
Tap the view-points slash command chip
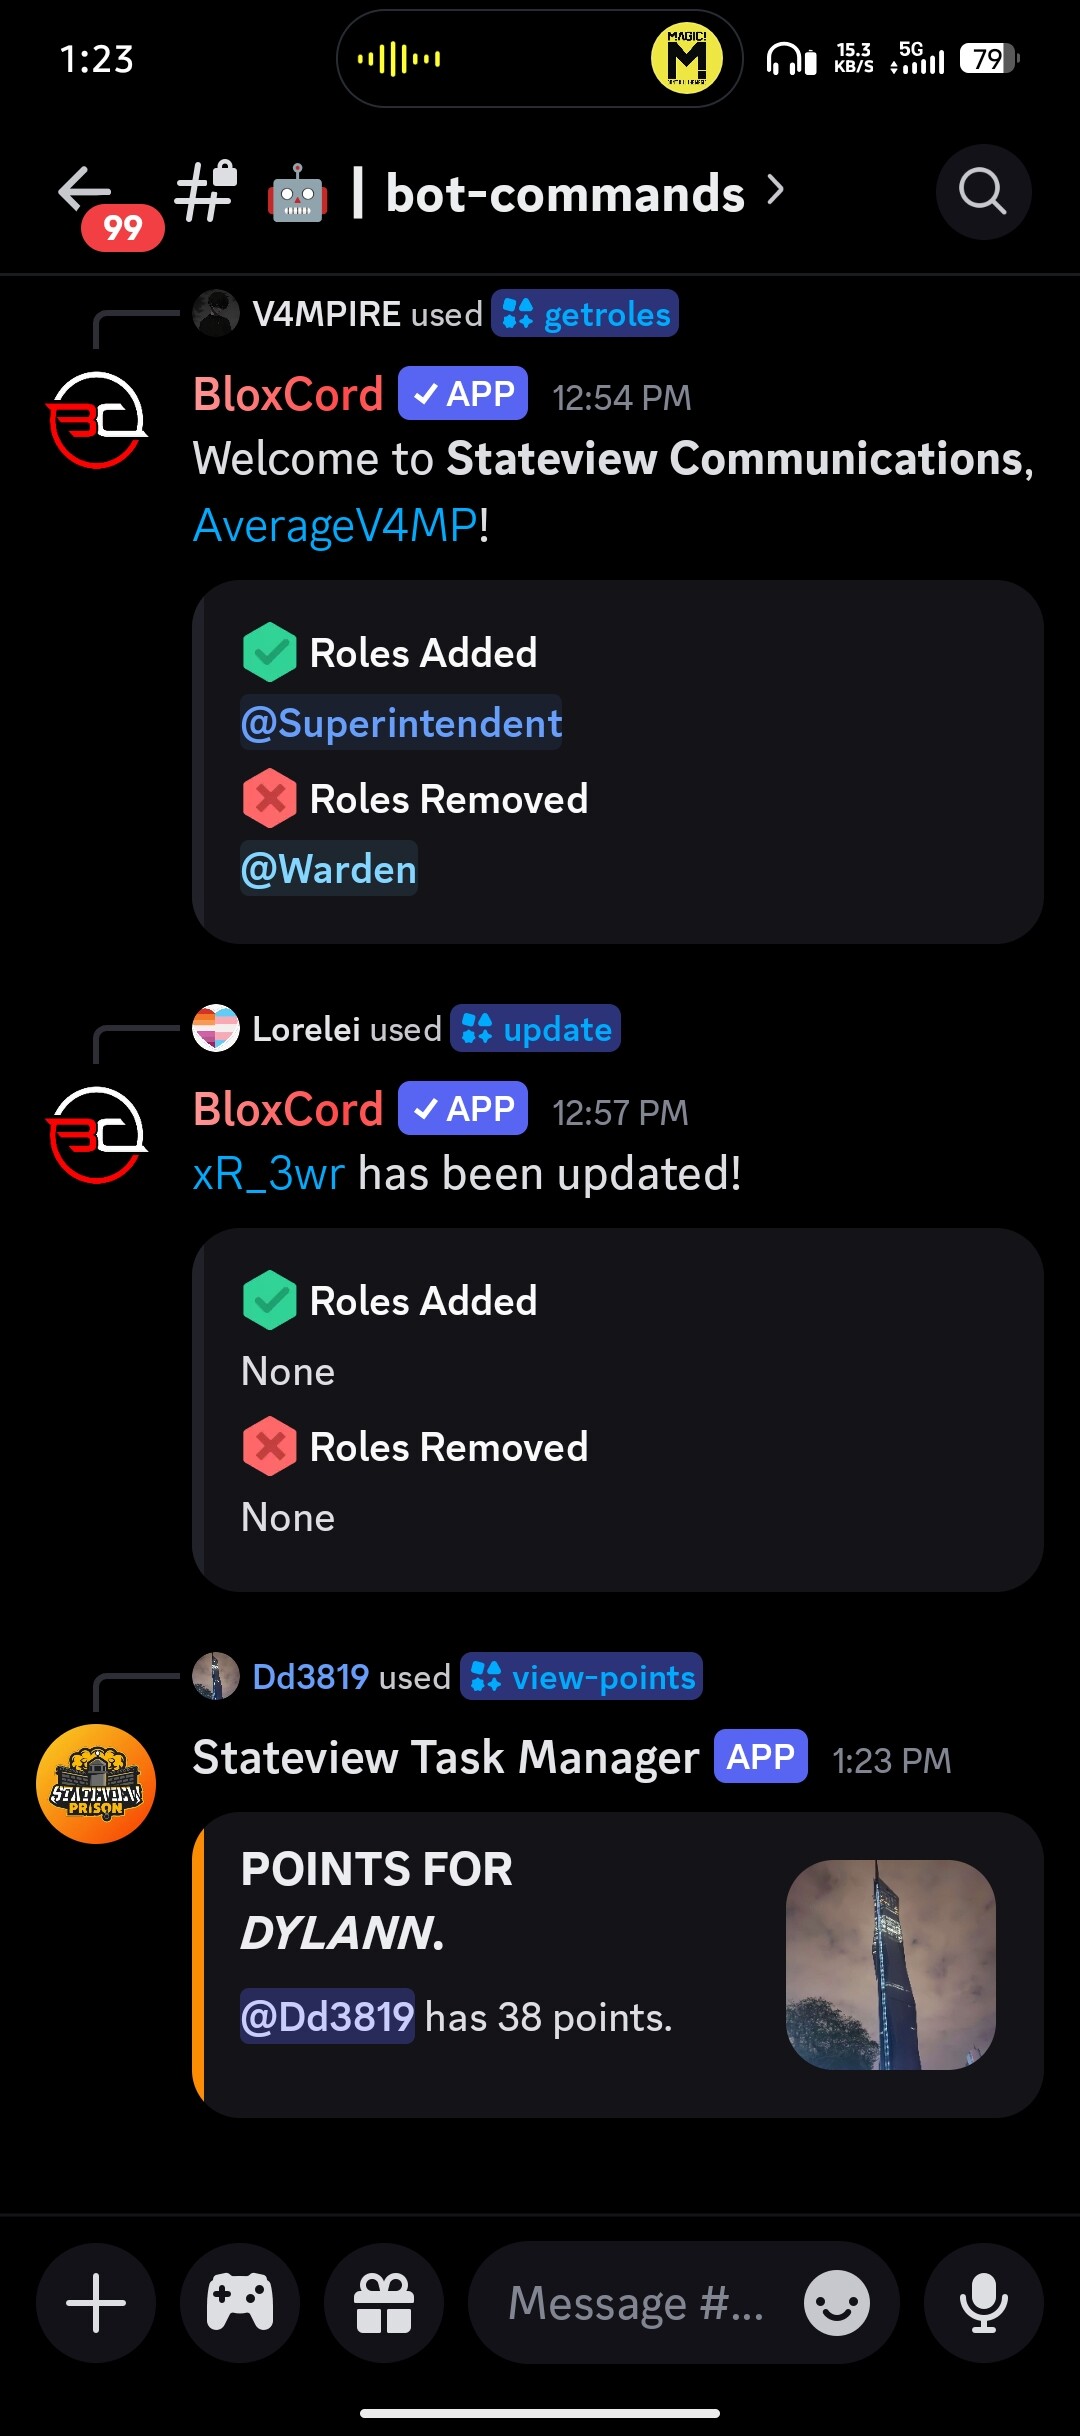point(581,1677)
